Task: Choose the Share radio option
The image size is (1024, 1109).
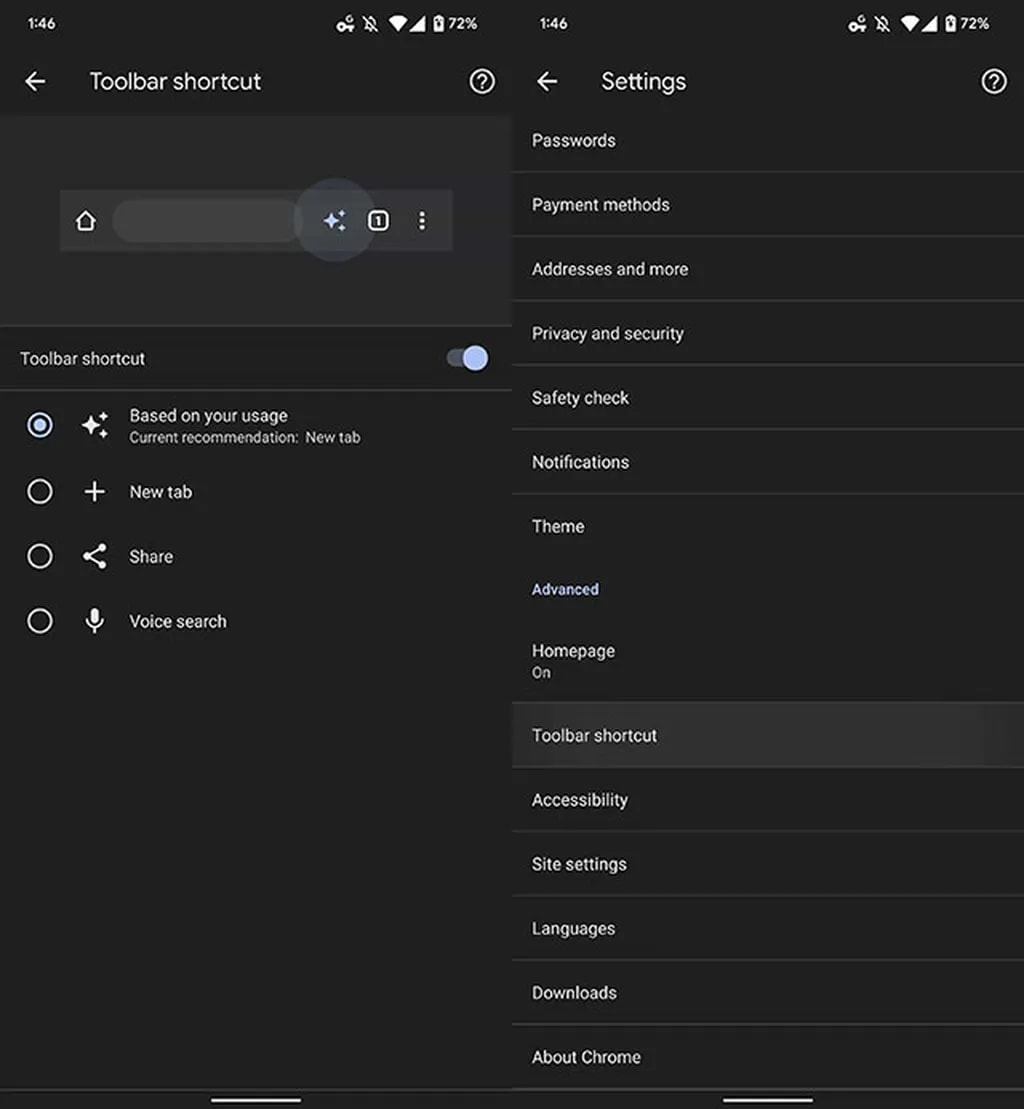Action: tap(40, 557)
